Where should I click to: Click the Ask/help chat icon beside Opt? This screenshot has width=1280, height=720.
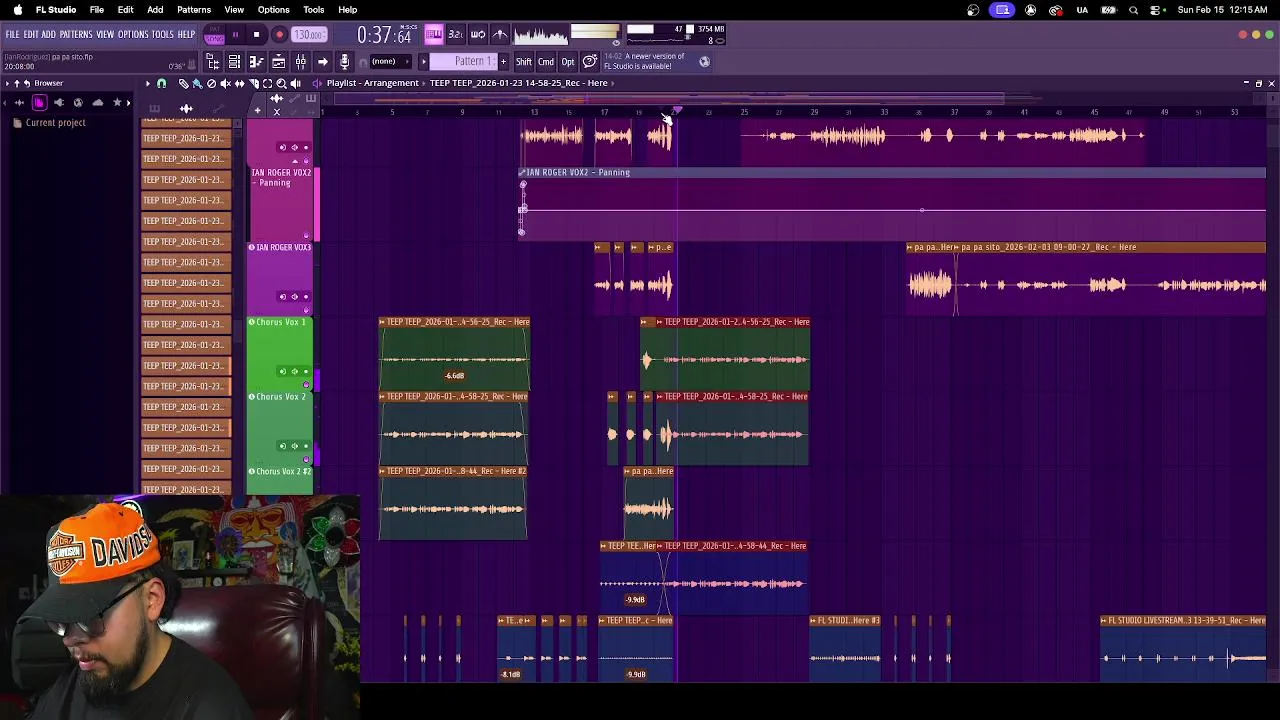pyautogui.click(x=590, y=62)
